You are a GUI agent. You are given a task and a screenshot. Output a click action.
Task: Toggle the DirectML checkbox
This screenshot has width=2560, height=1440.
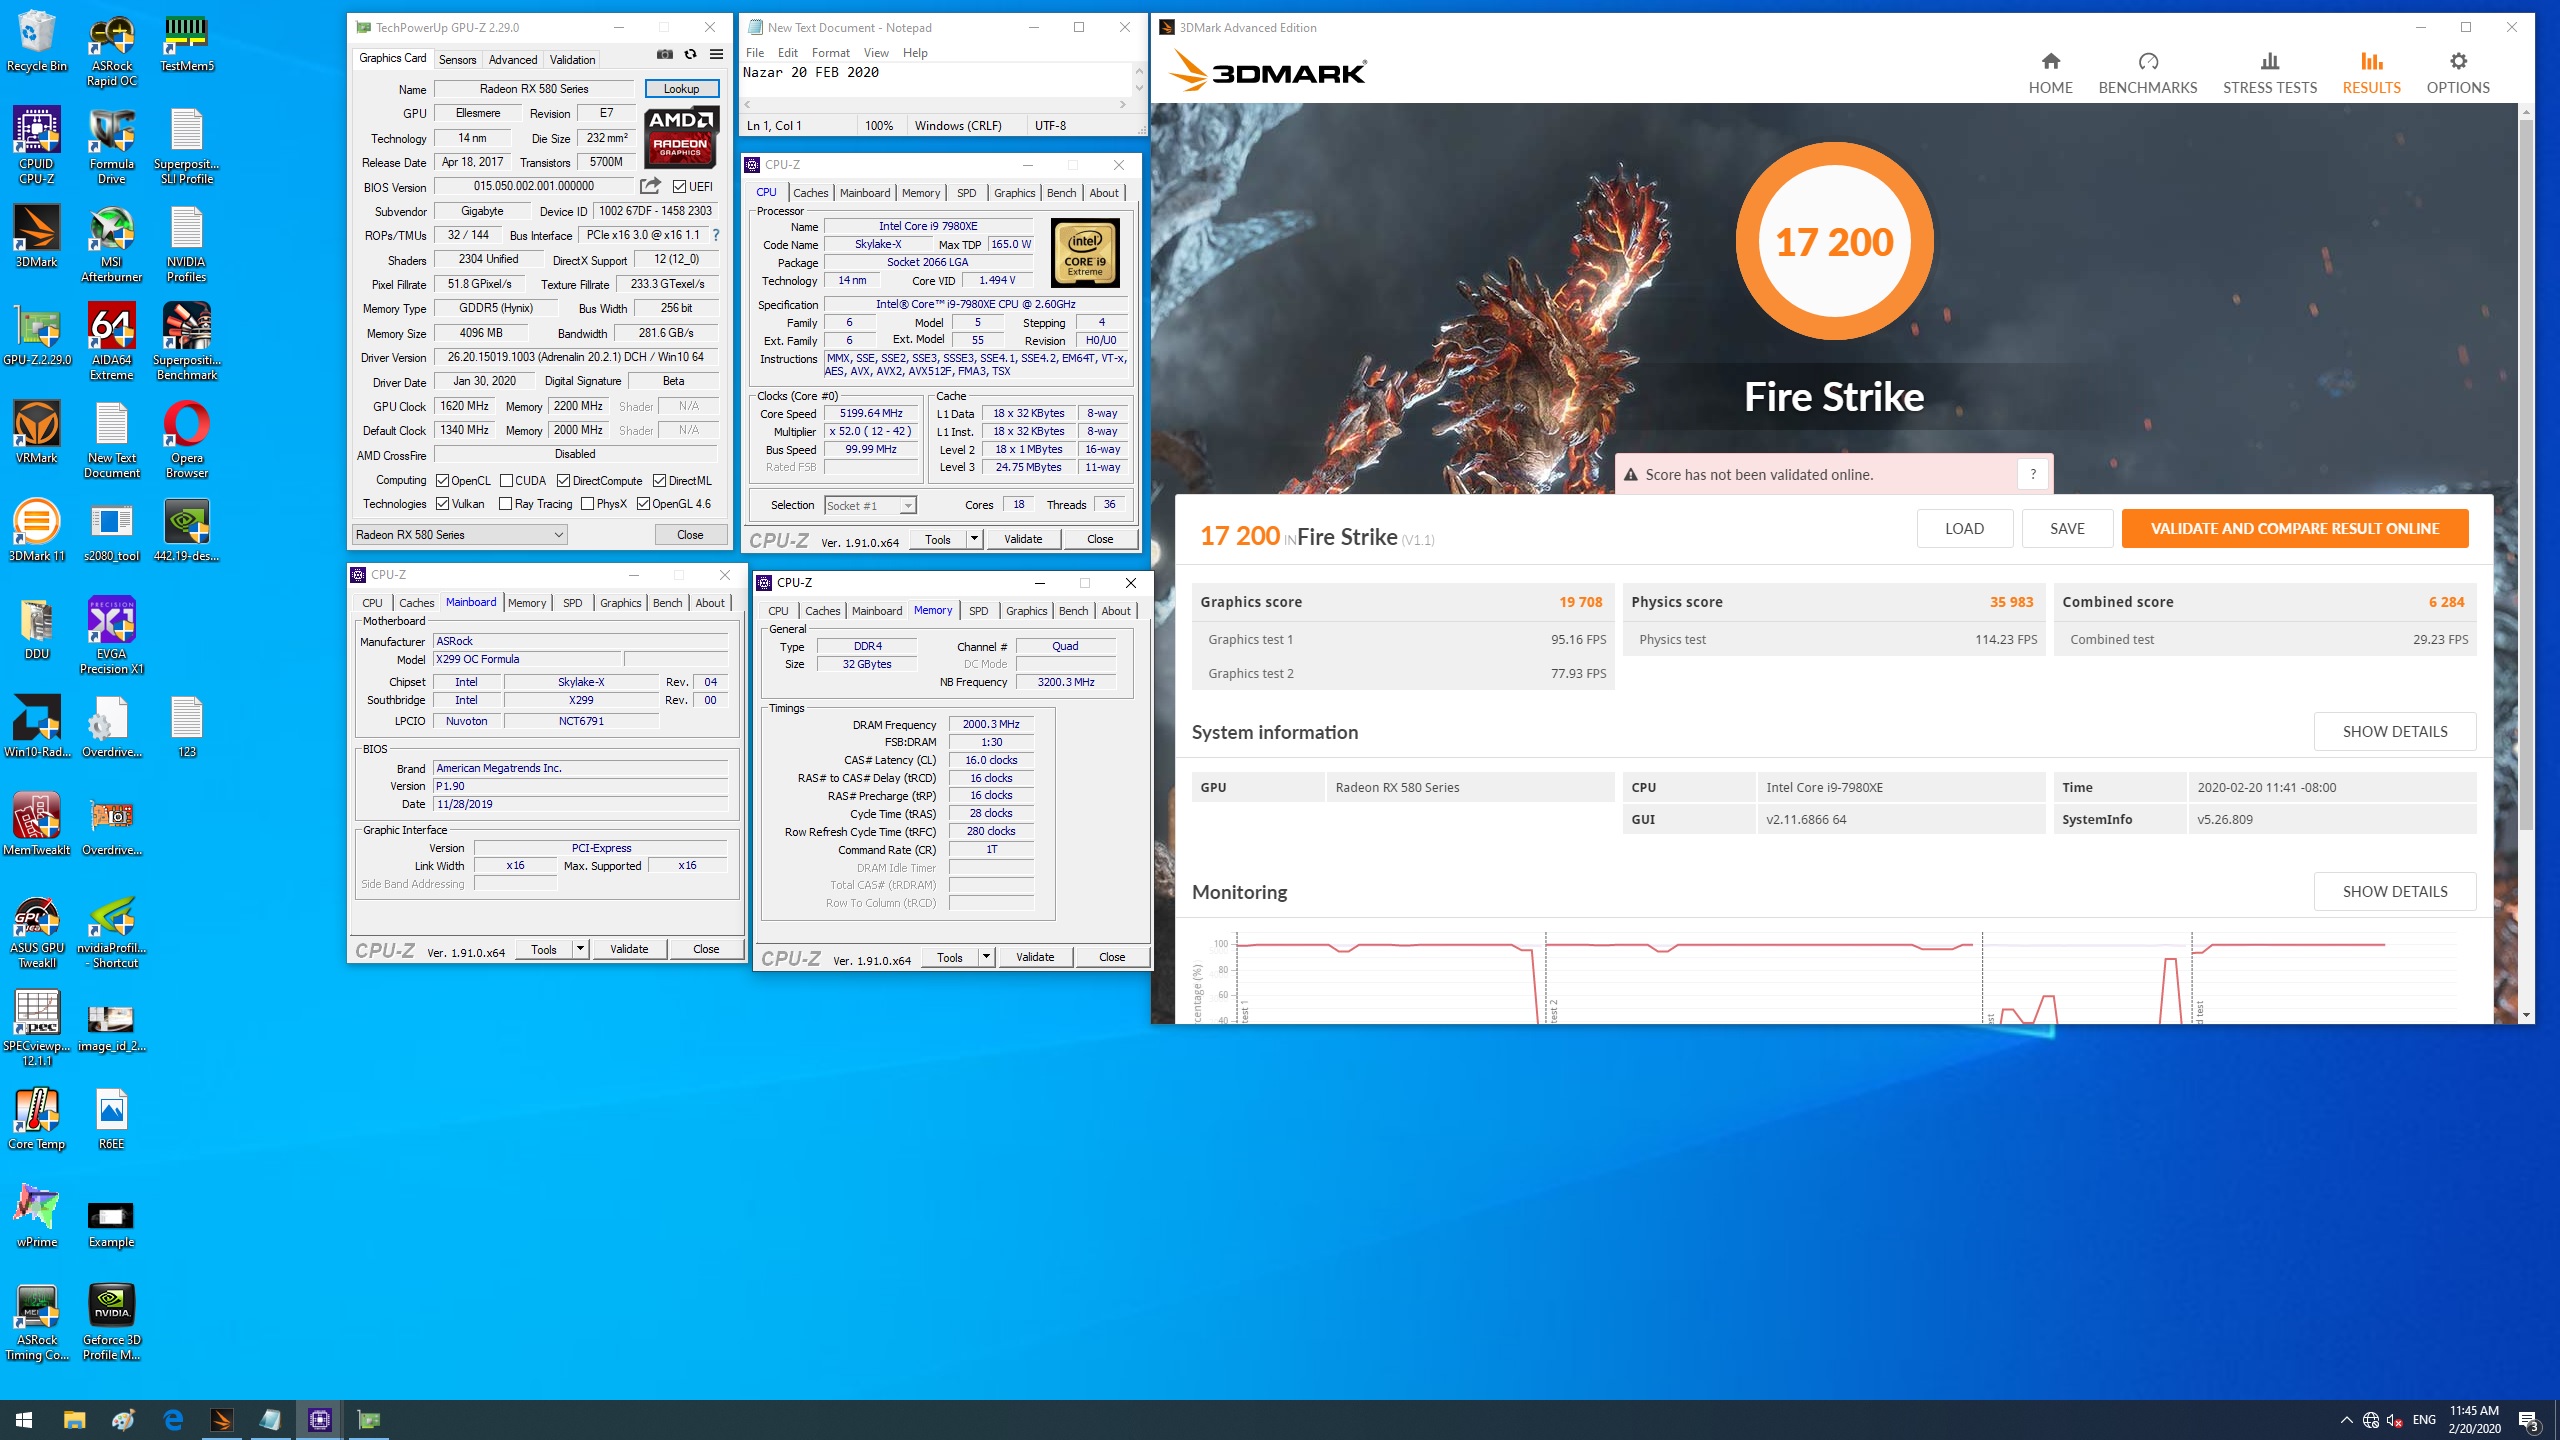click(659, 481)
